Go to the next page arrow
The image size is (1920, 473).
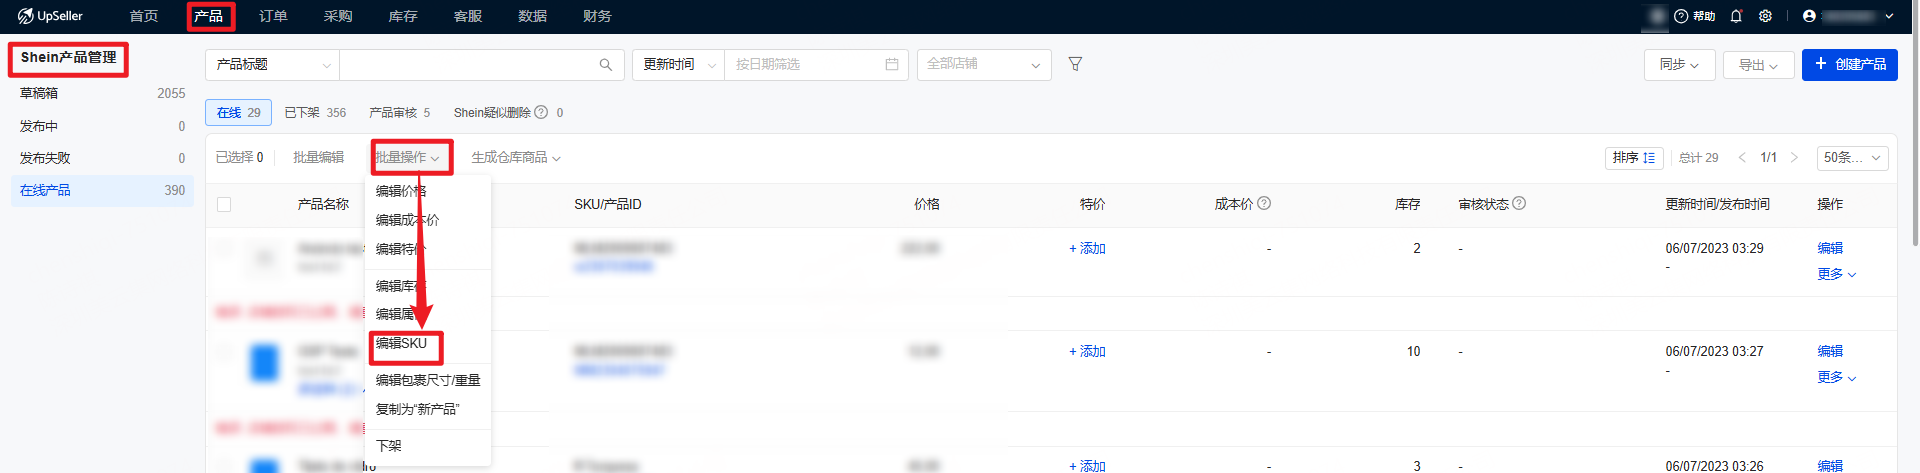coord(1794,157)
